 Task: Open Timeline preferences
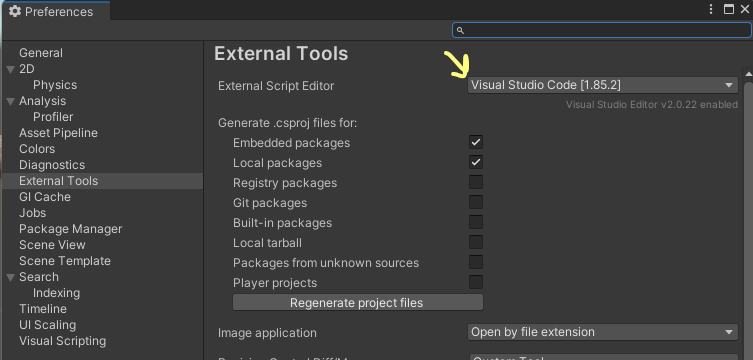click(43, 309)
